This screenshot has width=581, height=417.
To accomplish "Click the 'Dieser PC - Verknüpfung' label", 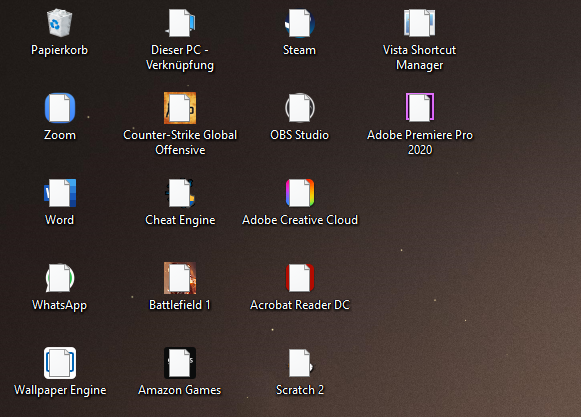I will 180,57.
